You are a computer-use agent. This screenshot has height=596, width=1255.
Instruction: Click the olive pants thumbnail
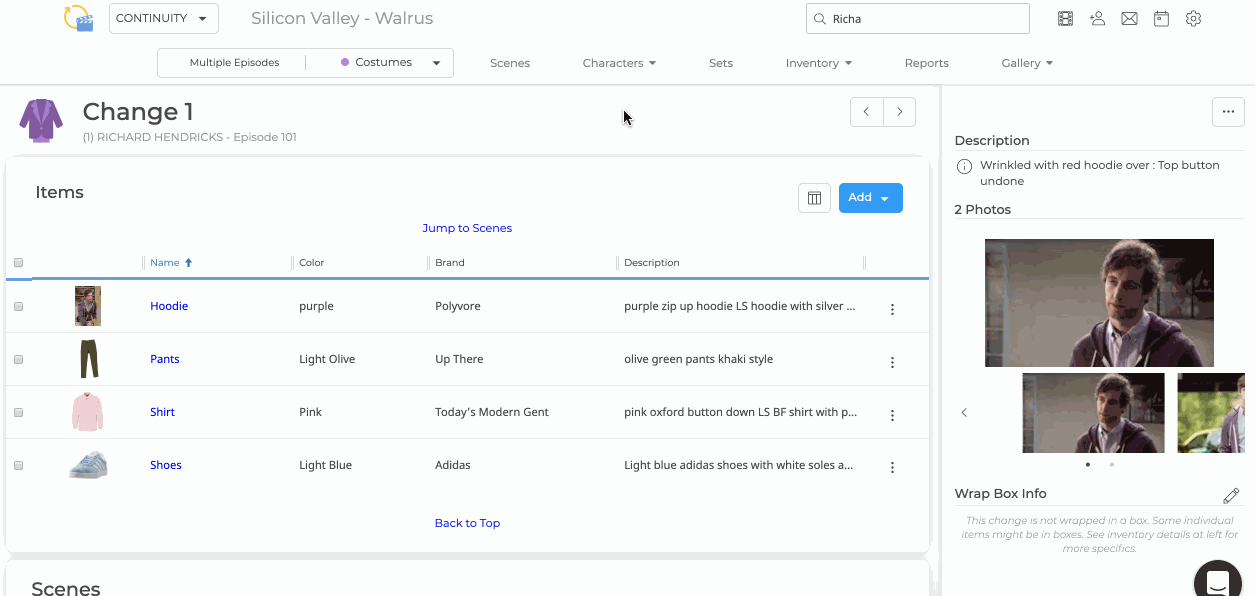tap(89, 359)
